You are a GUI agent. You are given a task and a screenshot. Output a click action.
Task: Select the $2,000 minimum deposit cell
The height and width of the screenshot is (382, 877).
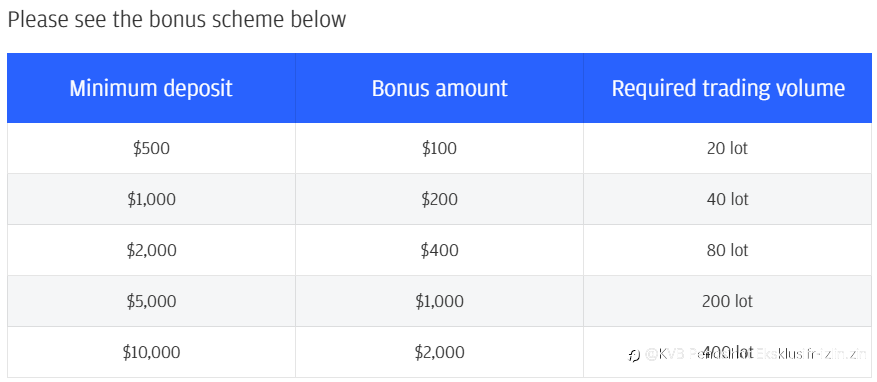click(x=151, y=250)
